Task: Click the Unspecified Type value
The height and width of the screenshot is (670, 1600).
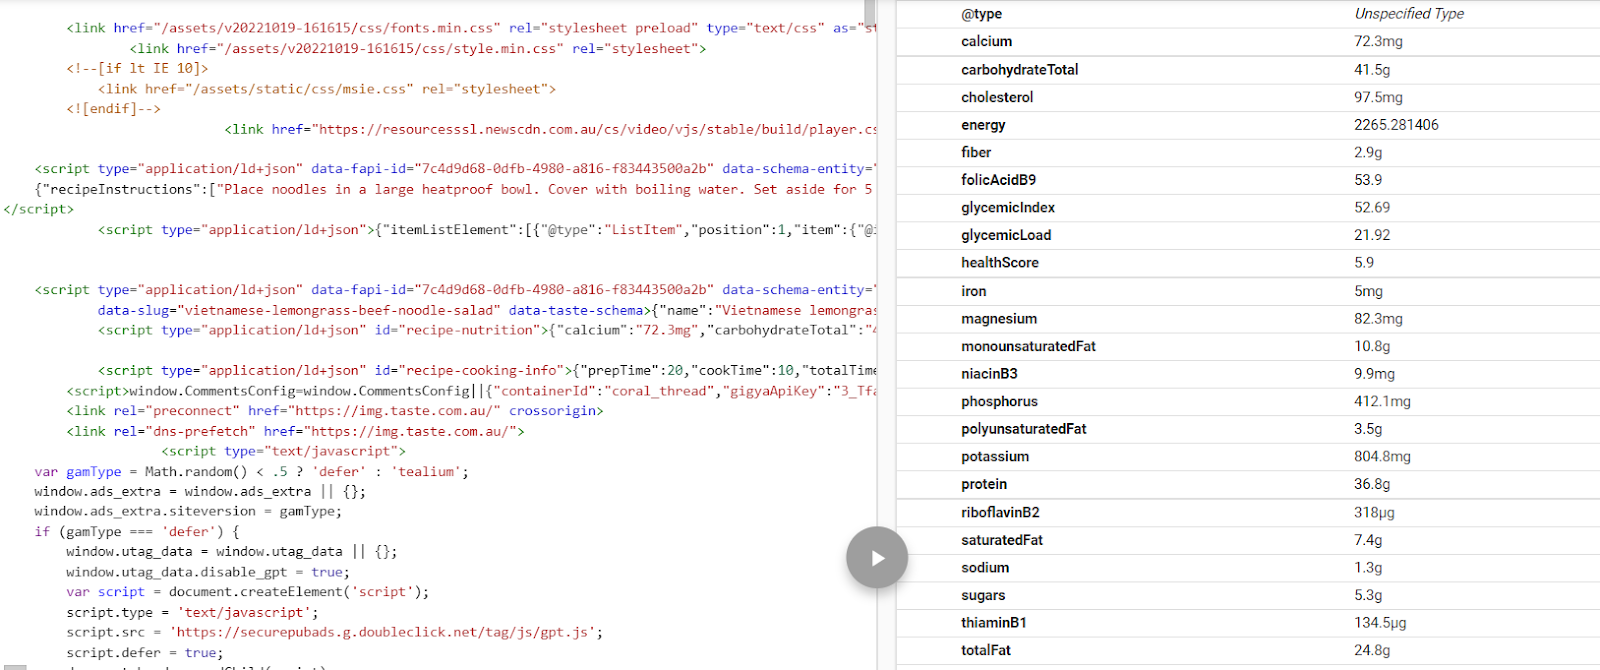Action: pos(1408,14)
